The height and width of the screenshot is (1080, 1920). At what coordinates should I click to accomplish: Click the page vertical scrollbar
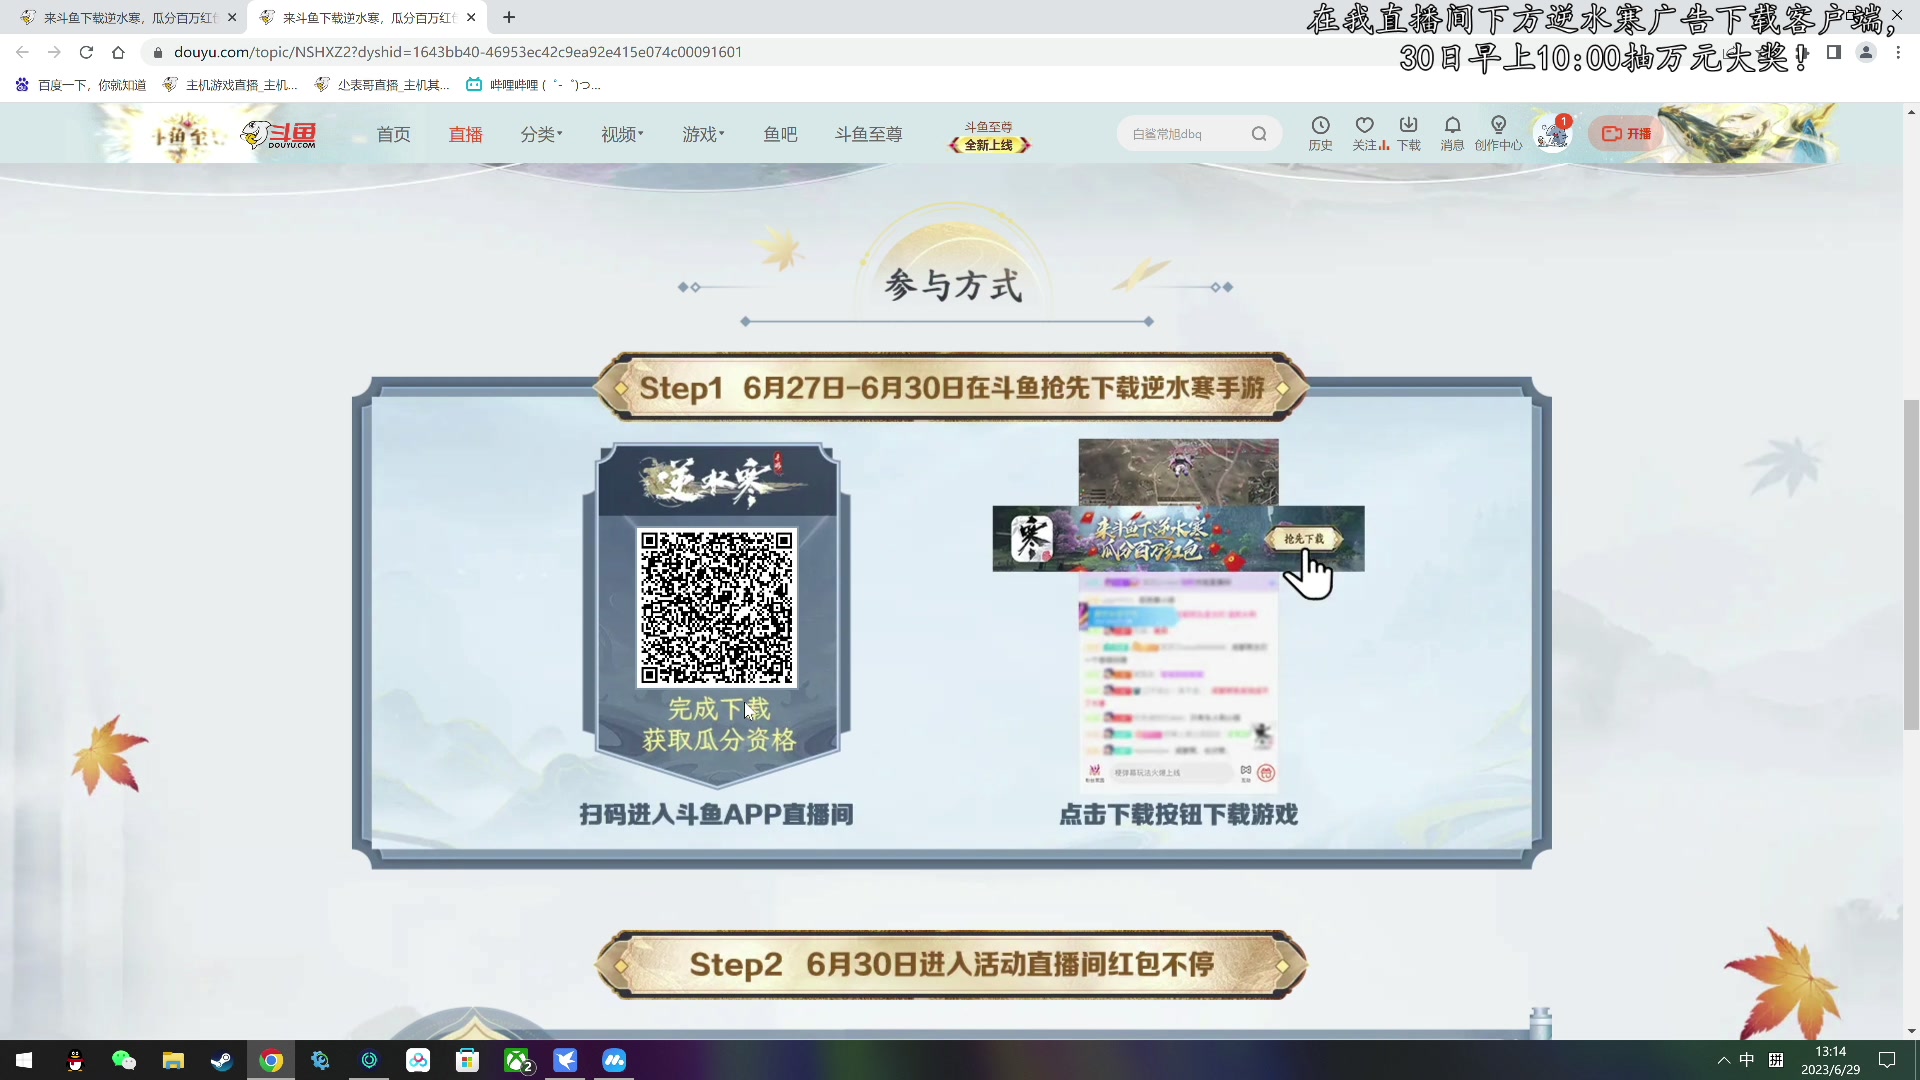click(1911, 565)
